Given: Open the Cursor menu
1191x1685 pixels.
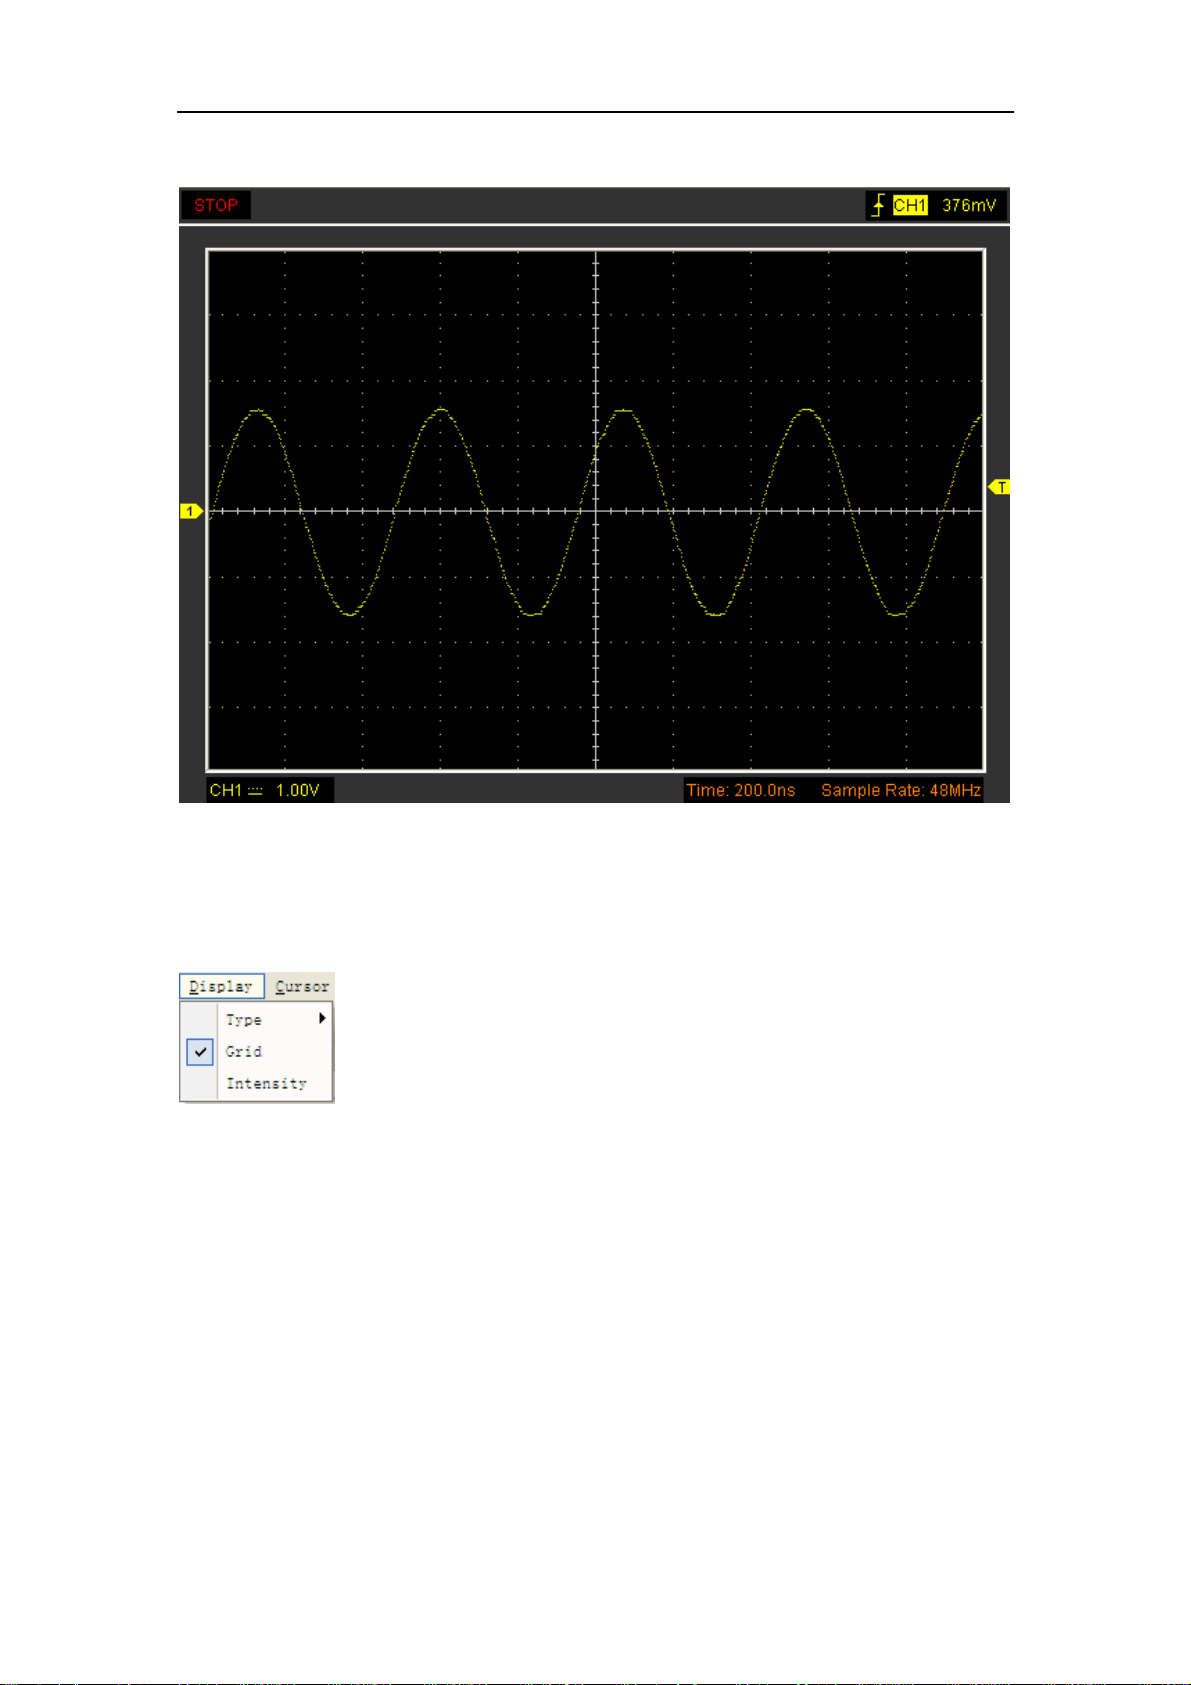Looking at the screenshot, I should tap(301, 986).
